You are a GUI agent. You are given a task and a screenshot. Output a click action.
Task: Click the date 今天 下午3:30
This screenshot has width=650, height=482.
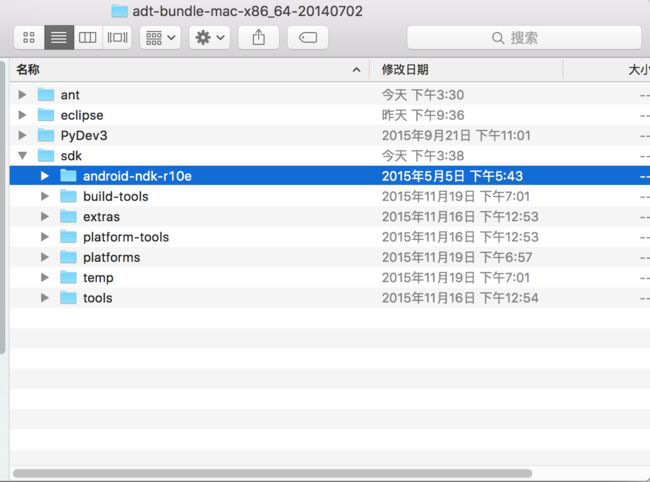422,94
